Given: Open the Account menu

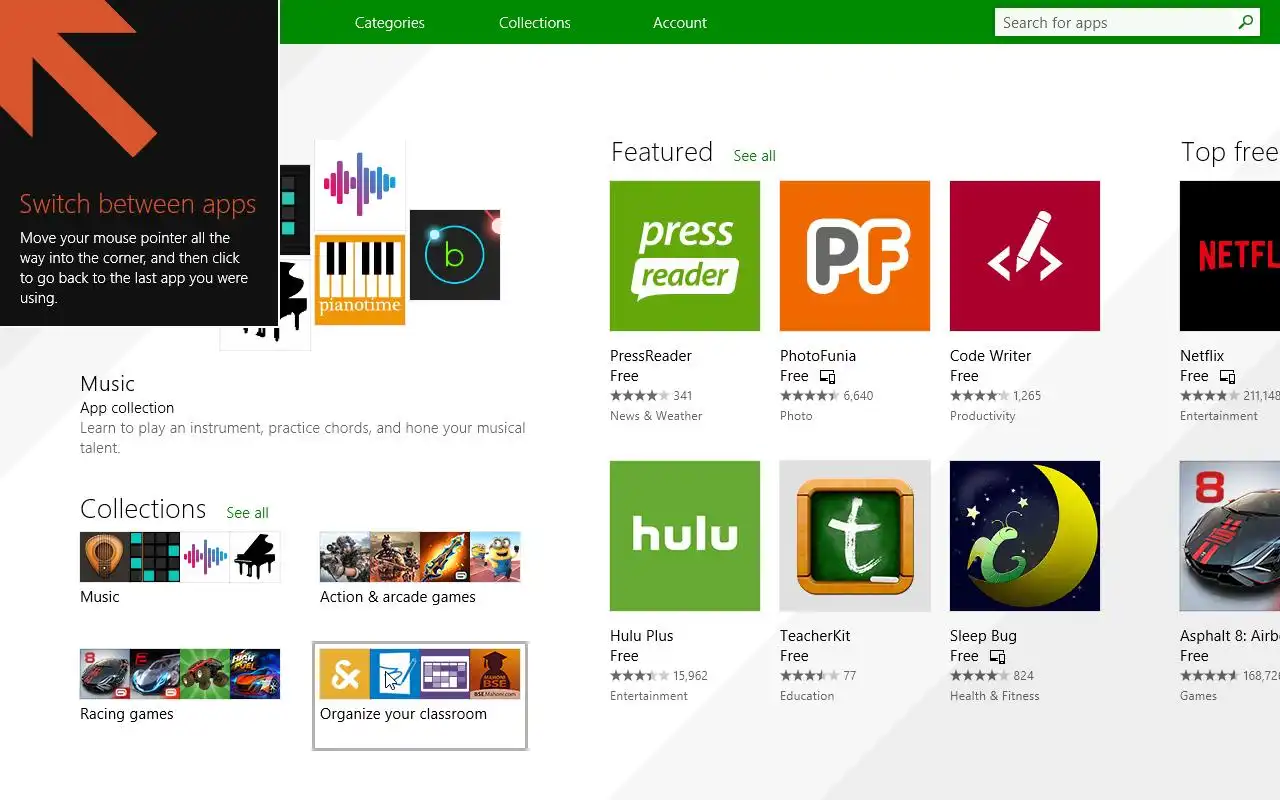Looking at the screenshot, I should (x=680, y=22).
